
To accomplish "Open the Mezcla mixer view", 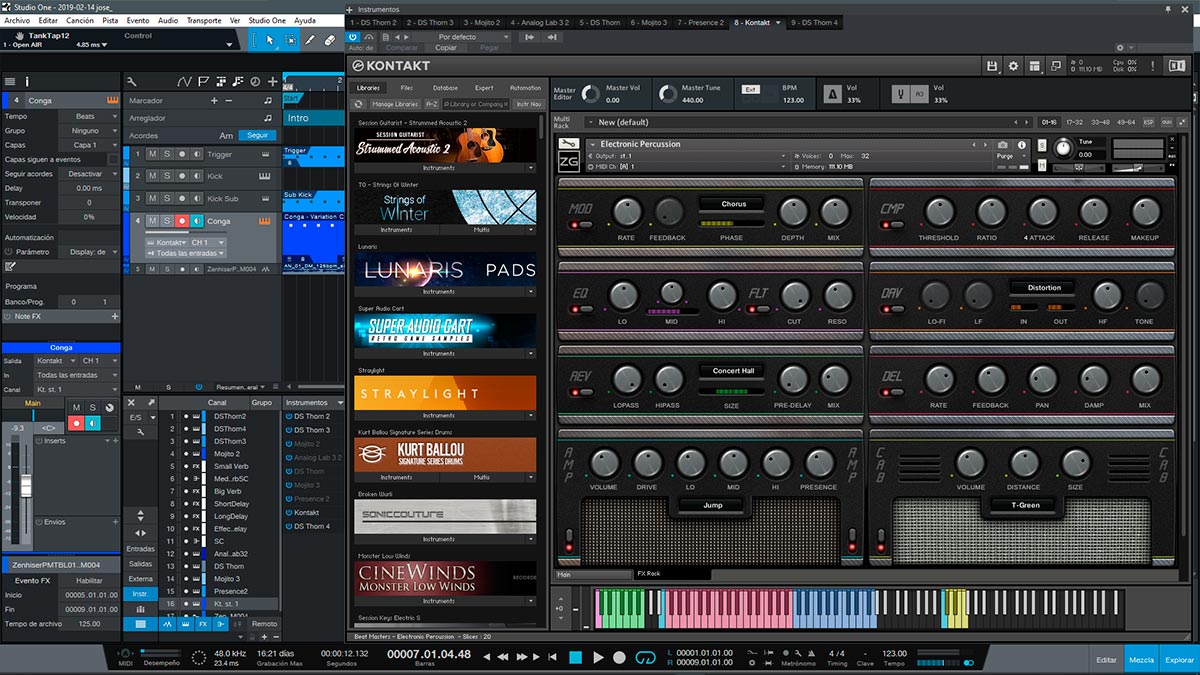I will pos(1141,660).
